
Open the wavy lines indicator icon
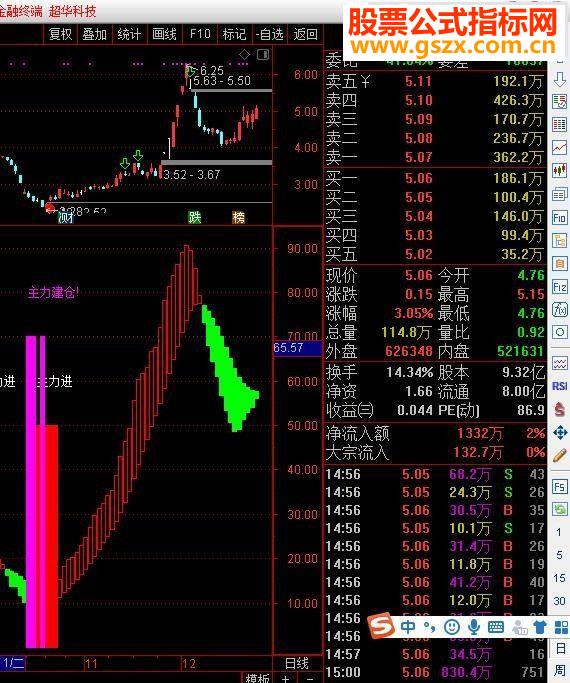(560, 363)
